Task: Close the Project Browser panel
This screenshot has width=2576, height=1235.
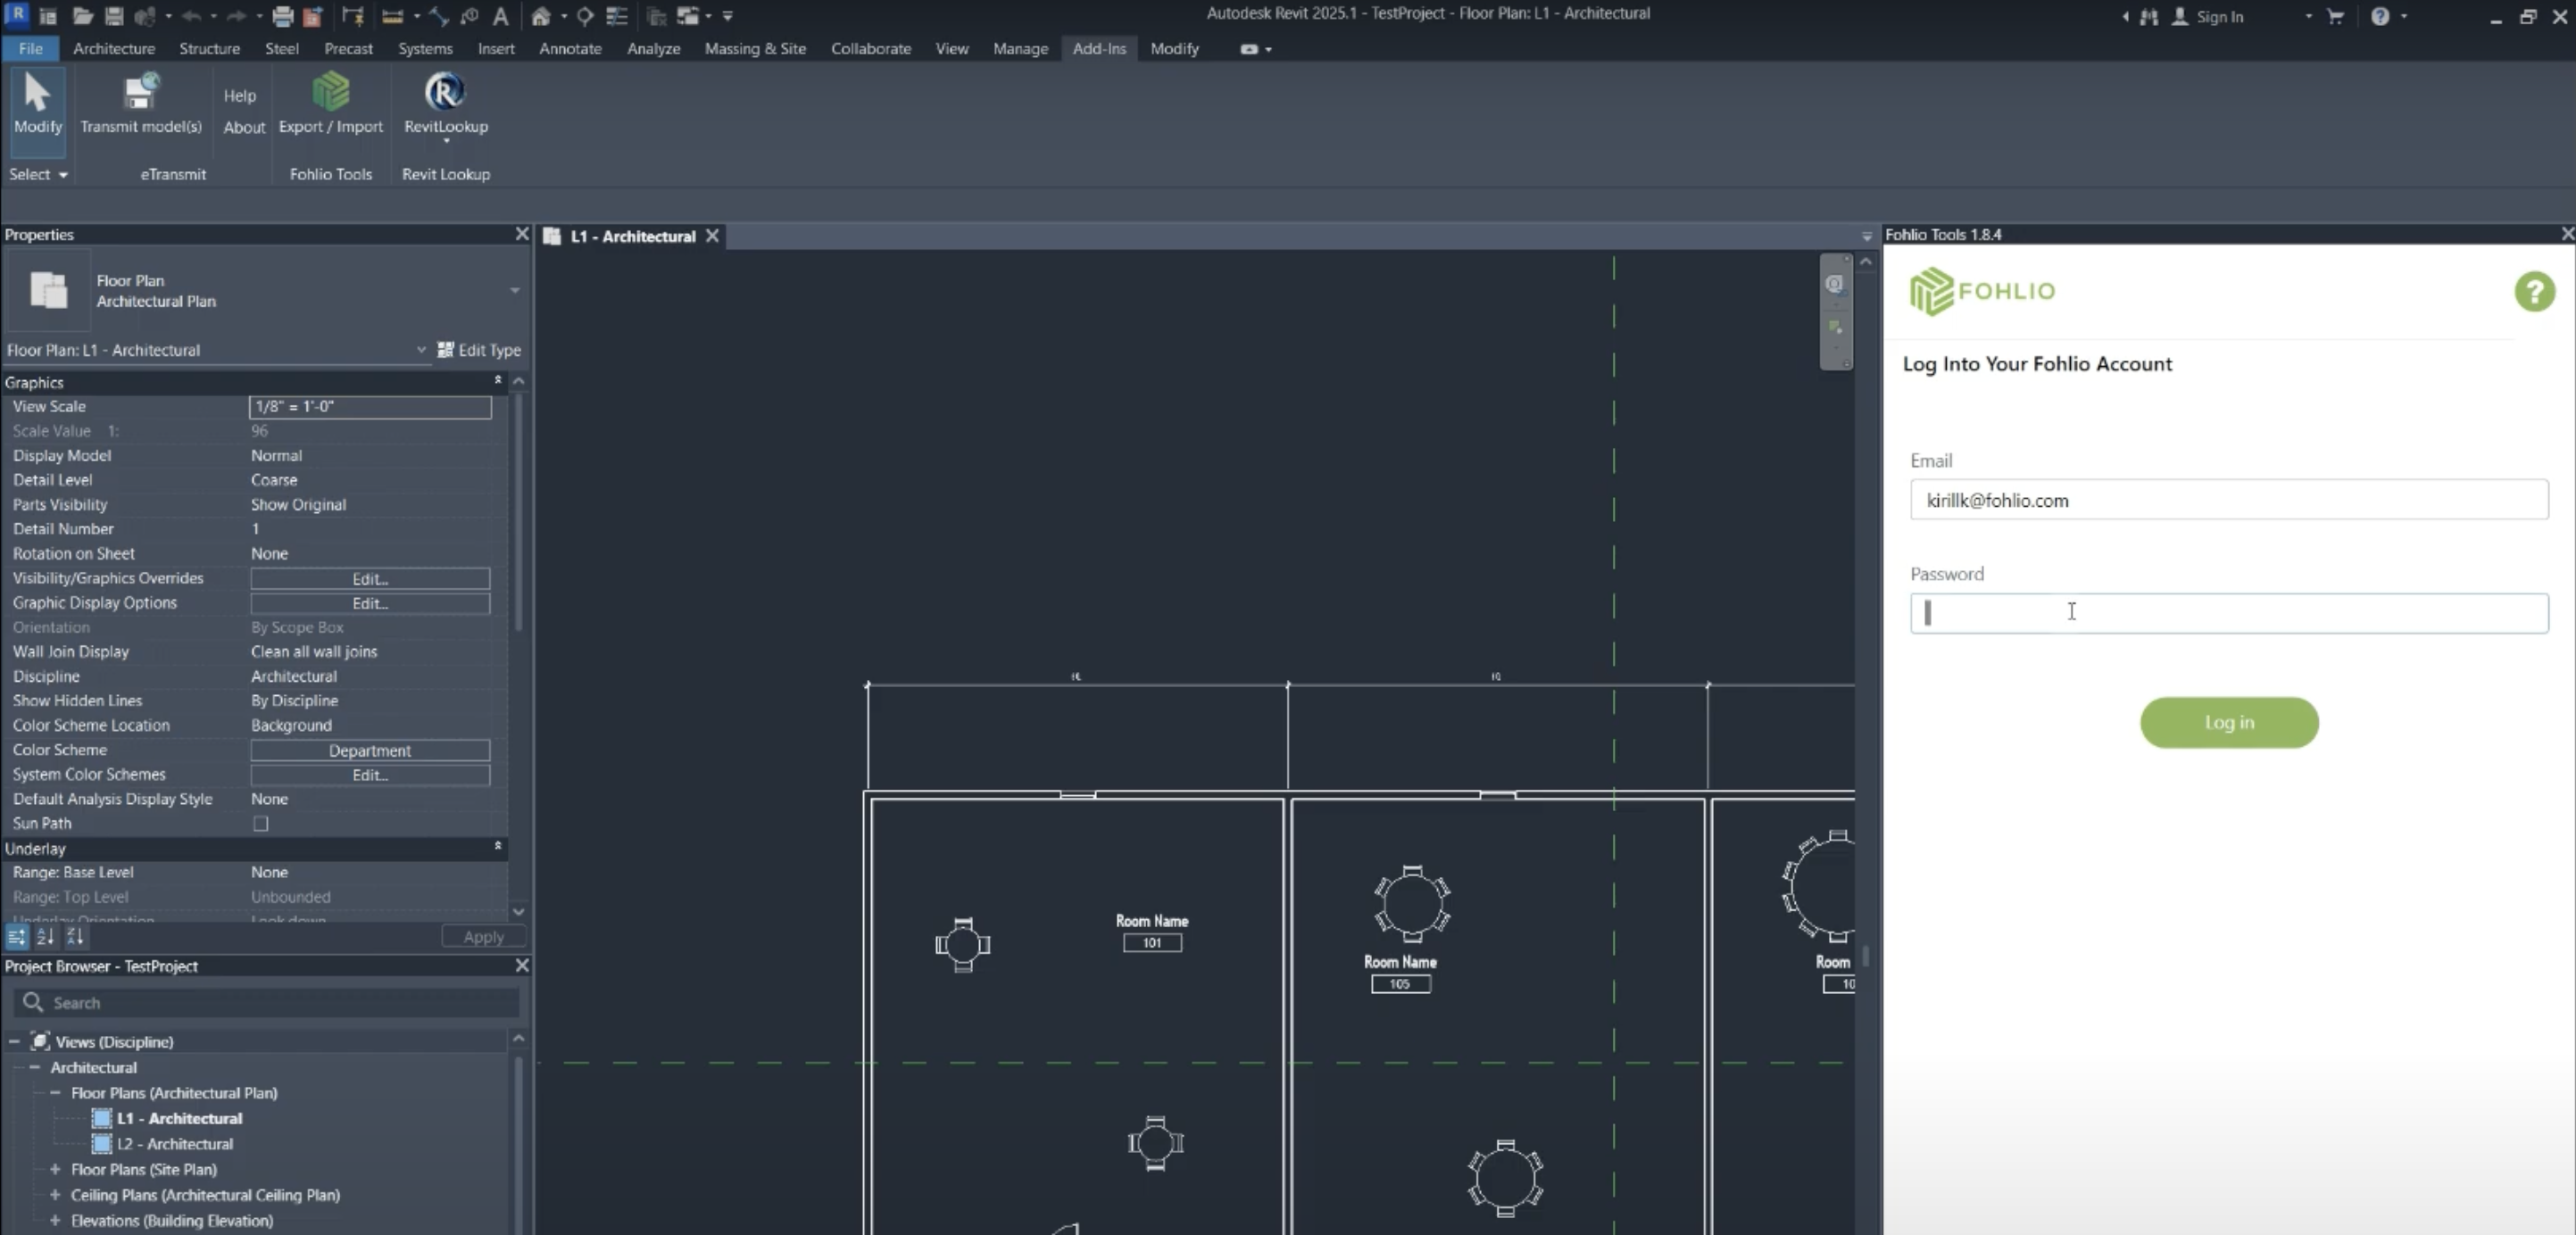Action: point(522,966)
